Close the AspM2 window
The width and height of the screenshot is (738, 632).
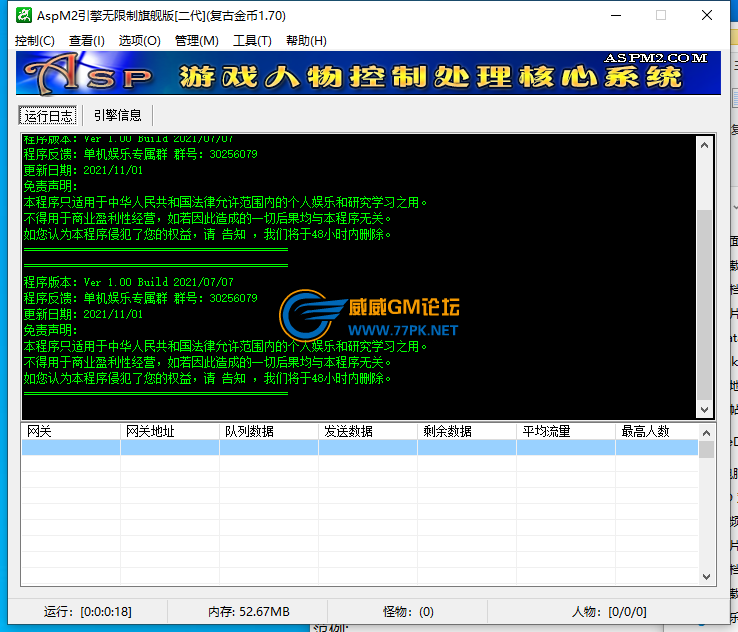(x=706, y=16)
